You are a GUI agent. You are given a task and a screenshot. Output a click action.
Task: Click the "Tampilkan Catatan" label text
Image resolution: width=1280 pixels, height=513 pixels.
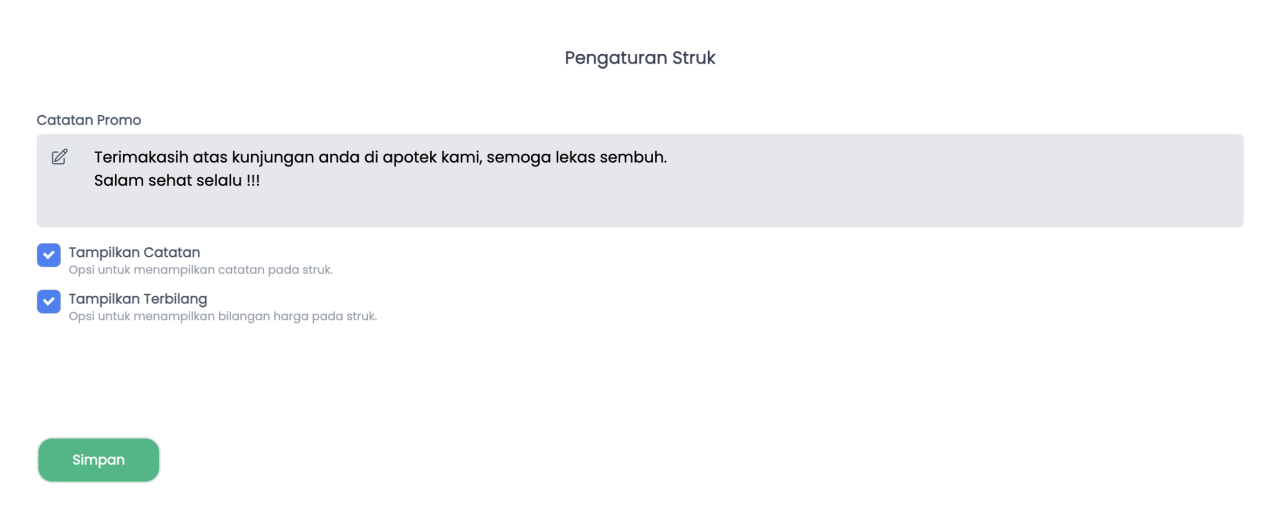(x=134, y=252)
